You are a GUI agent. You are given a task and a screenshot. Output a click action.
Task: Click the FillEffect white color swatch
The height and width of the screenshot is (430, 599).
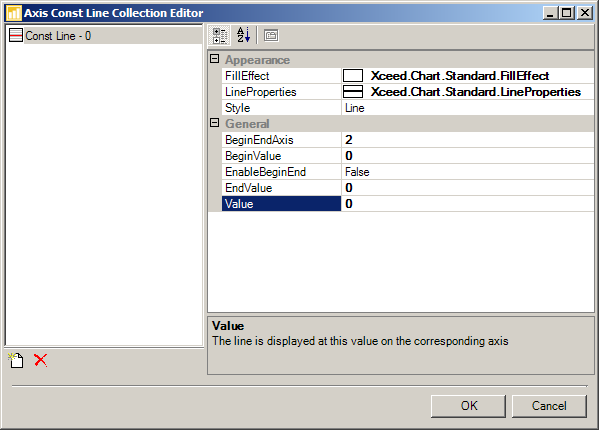[353, 76]
